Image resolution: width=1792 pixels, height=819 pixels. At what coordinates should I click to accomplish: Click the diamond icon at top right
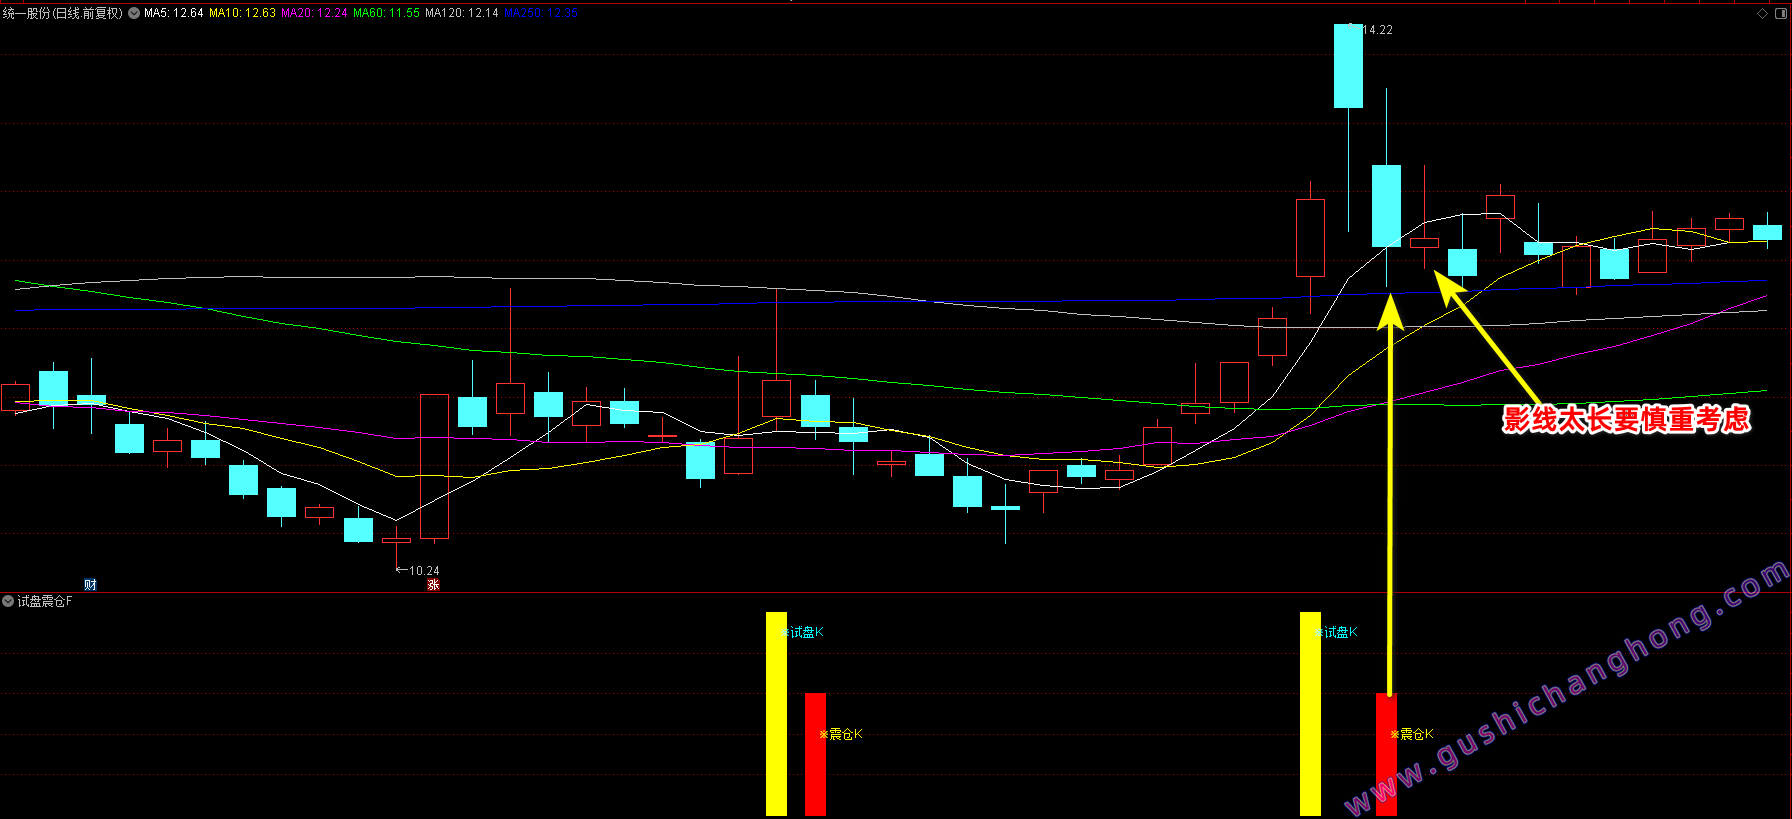tap(1762, 13)
